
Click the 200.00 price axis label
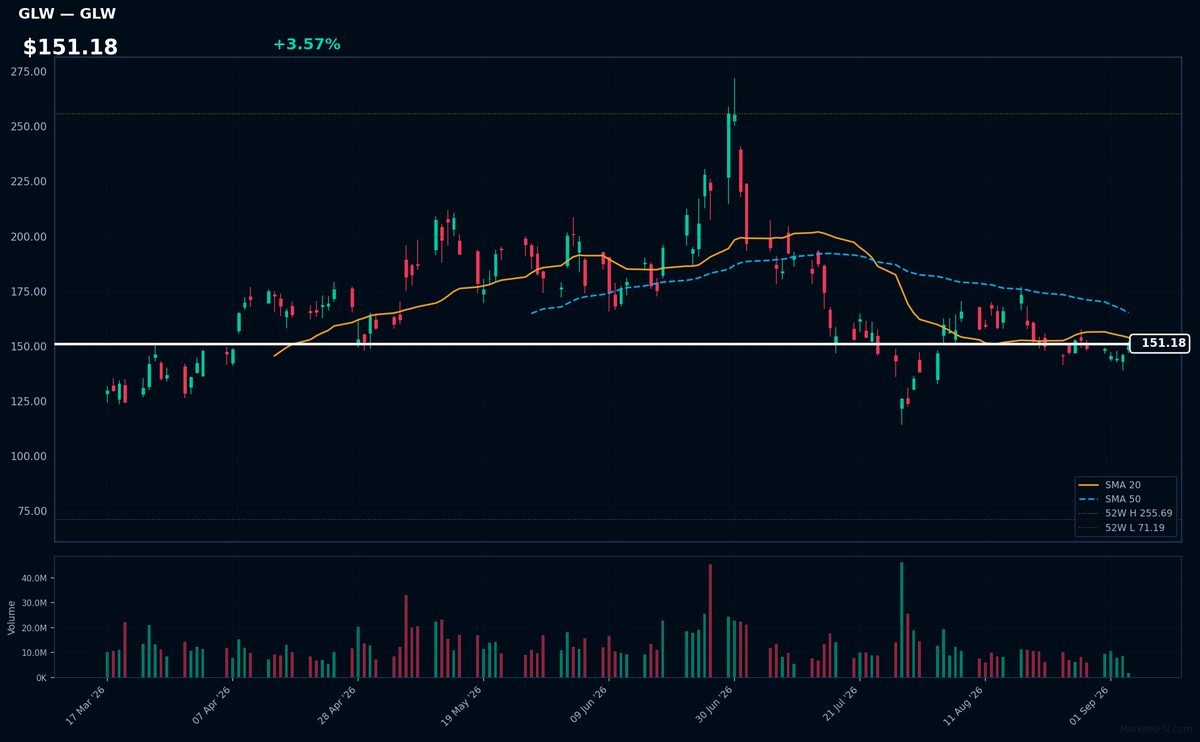point(28,237)
